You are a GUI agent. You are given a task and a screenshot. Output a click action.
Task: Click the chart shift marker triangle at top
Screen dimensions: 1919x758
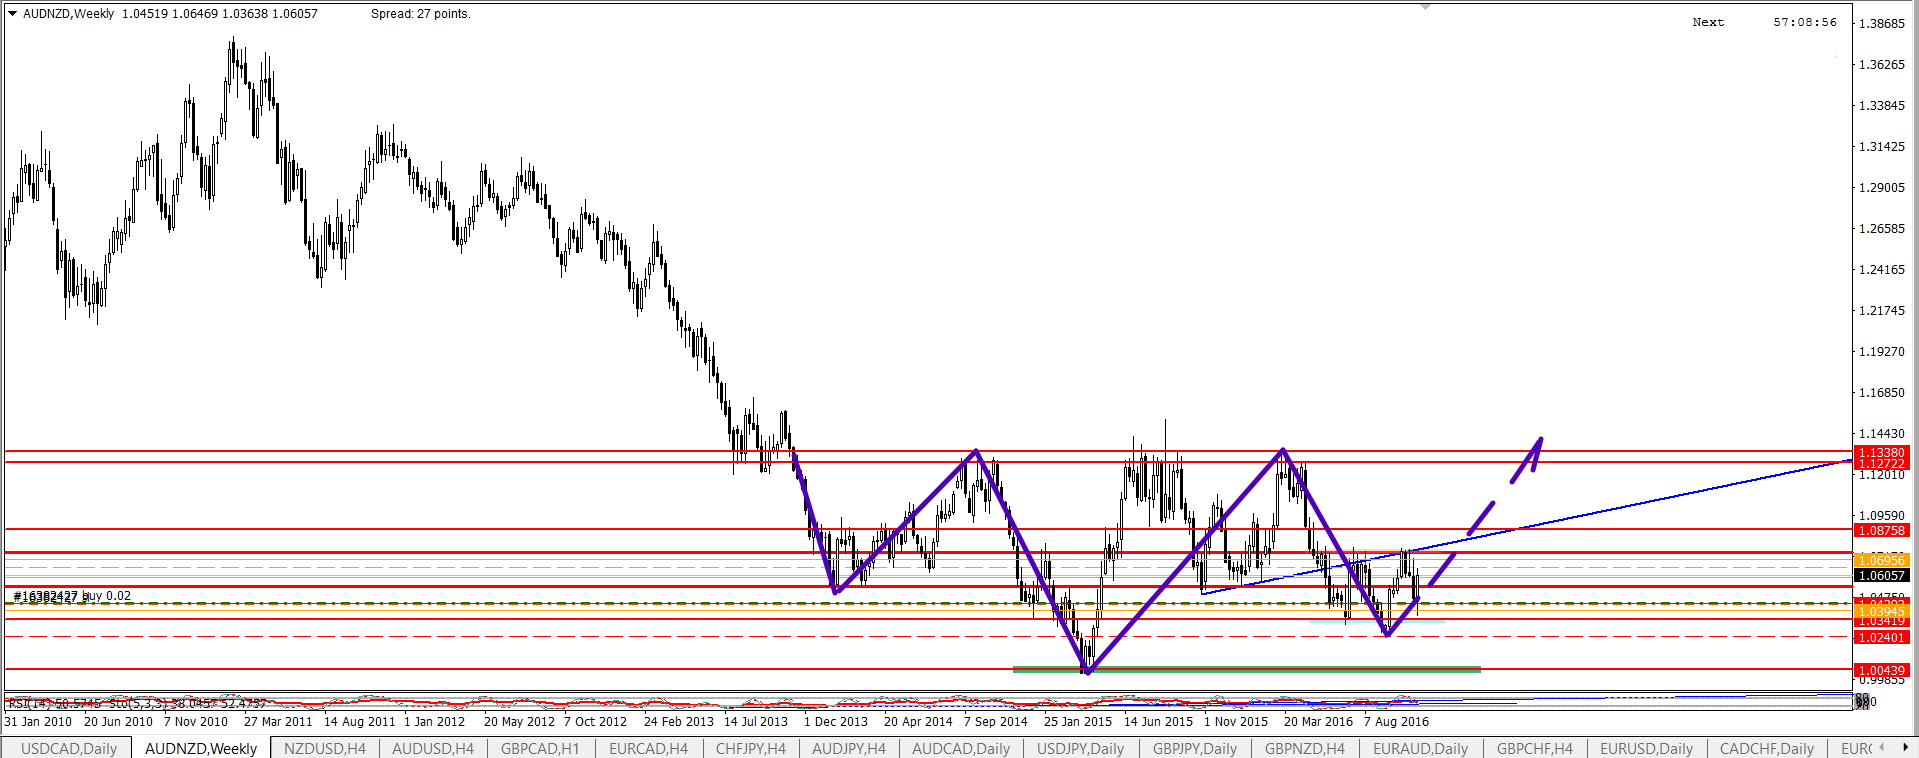point(1426,7)
